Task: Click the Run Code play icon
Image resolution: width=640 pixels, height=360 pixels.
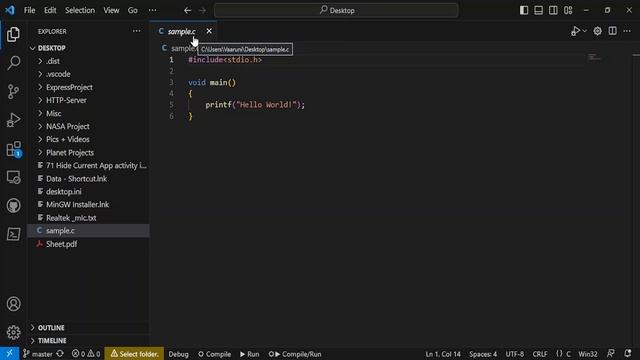Action: coord(575,31)
